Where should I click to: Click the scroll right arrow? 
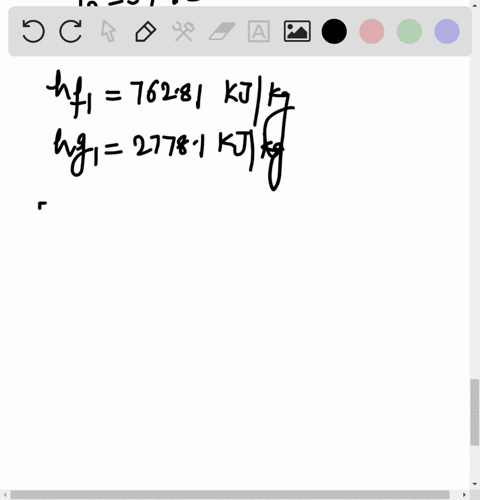464,495
